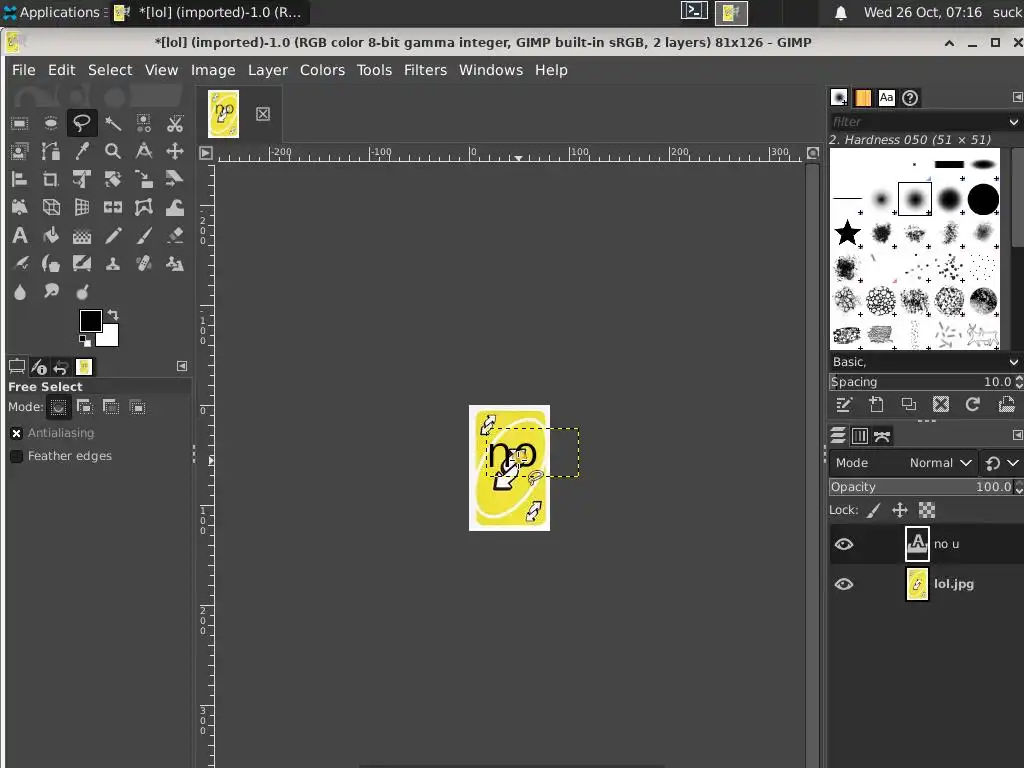Open the File menu
This screenshot has height=768, width=1024.
coord(24,70)
